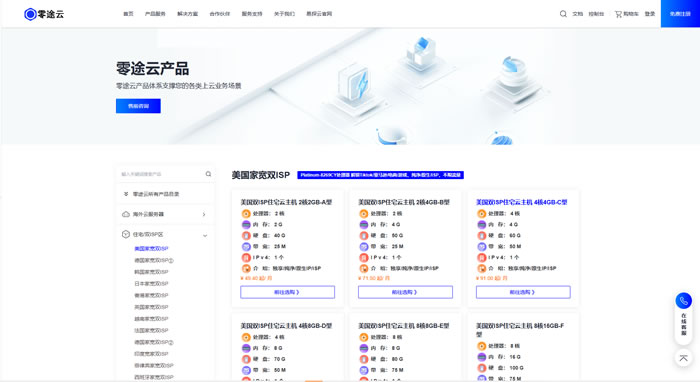
Task: Click 前往选购 in the 2核4GB-B型 card
Action: tap(405, 292)
